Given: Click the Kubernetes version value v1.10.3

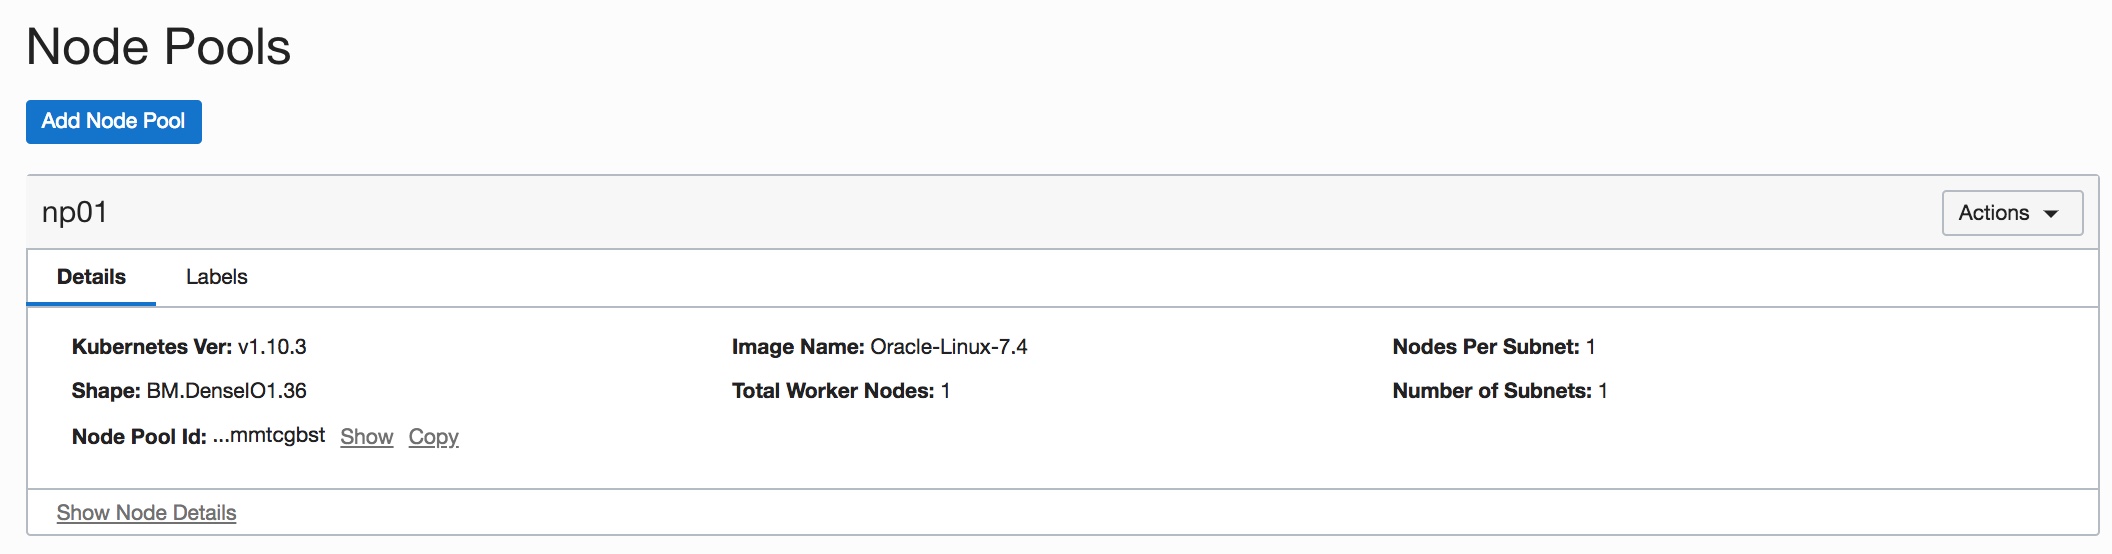Looking at the screenshot, I should pyautogui.click(x=272, y=347).
